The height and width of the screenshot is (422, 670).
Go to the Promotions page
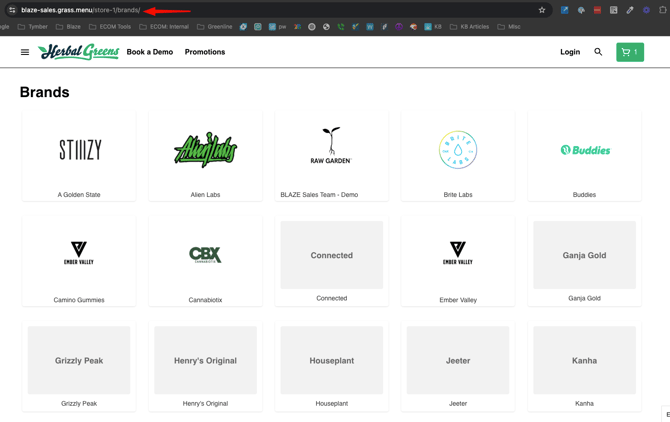pos(205,52)
